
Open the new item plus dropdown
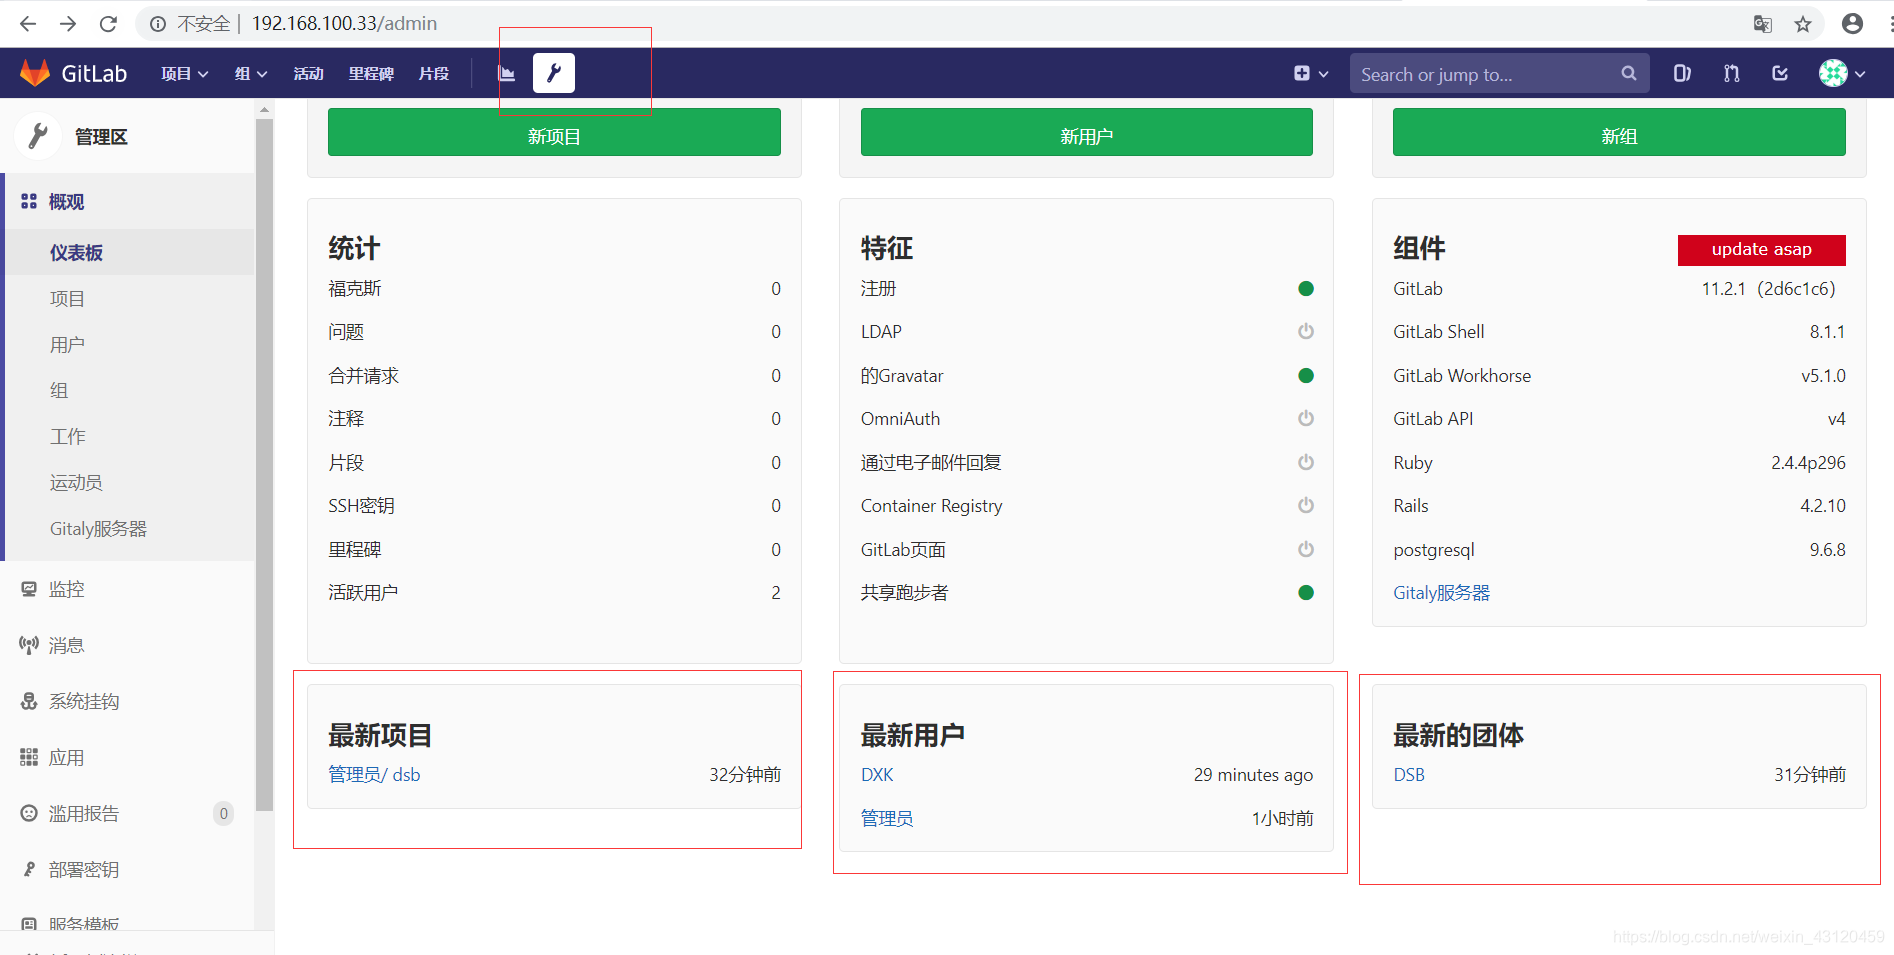[x=1311, y=73]
